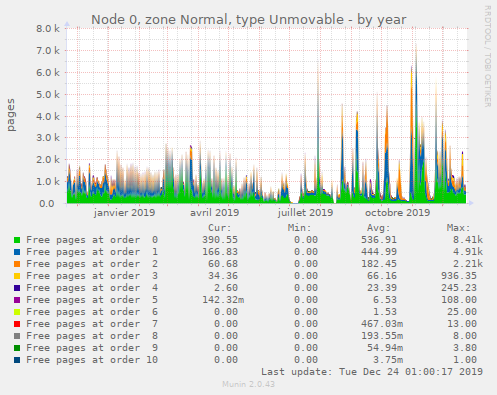The width and height of the screenshot is (497, 395).
Task: Click average value 3.75m
Action: tap(388, 360)
